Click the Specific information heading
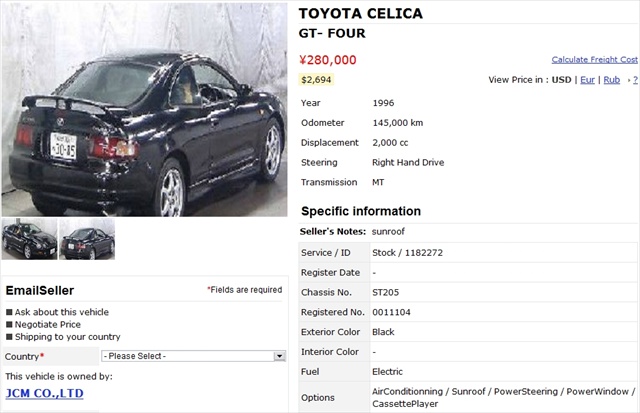 coord(361,211)
